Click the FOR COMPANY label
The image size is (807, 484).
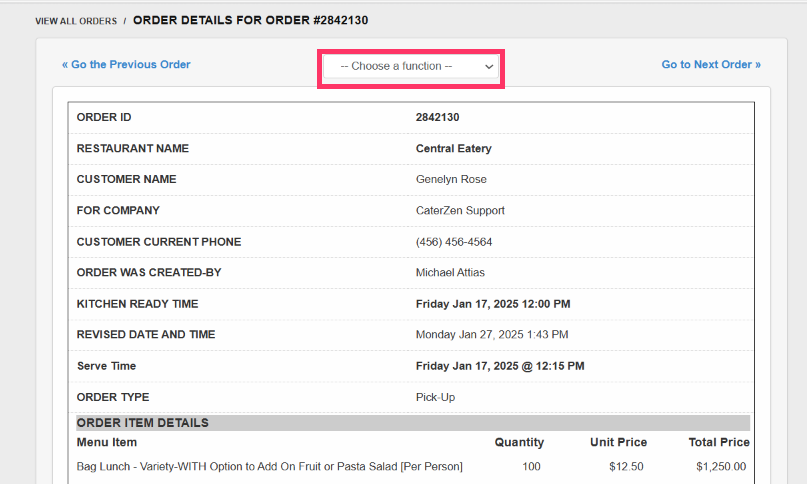(118, 211)
